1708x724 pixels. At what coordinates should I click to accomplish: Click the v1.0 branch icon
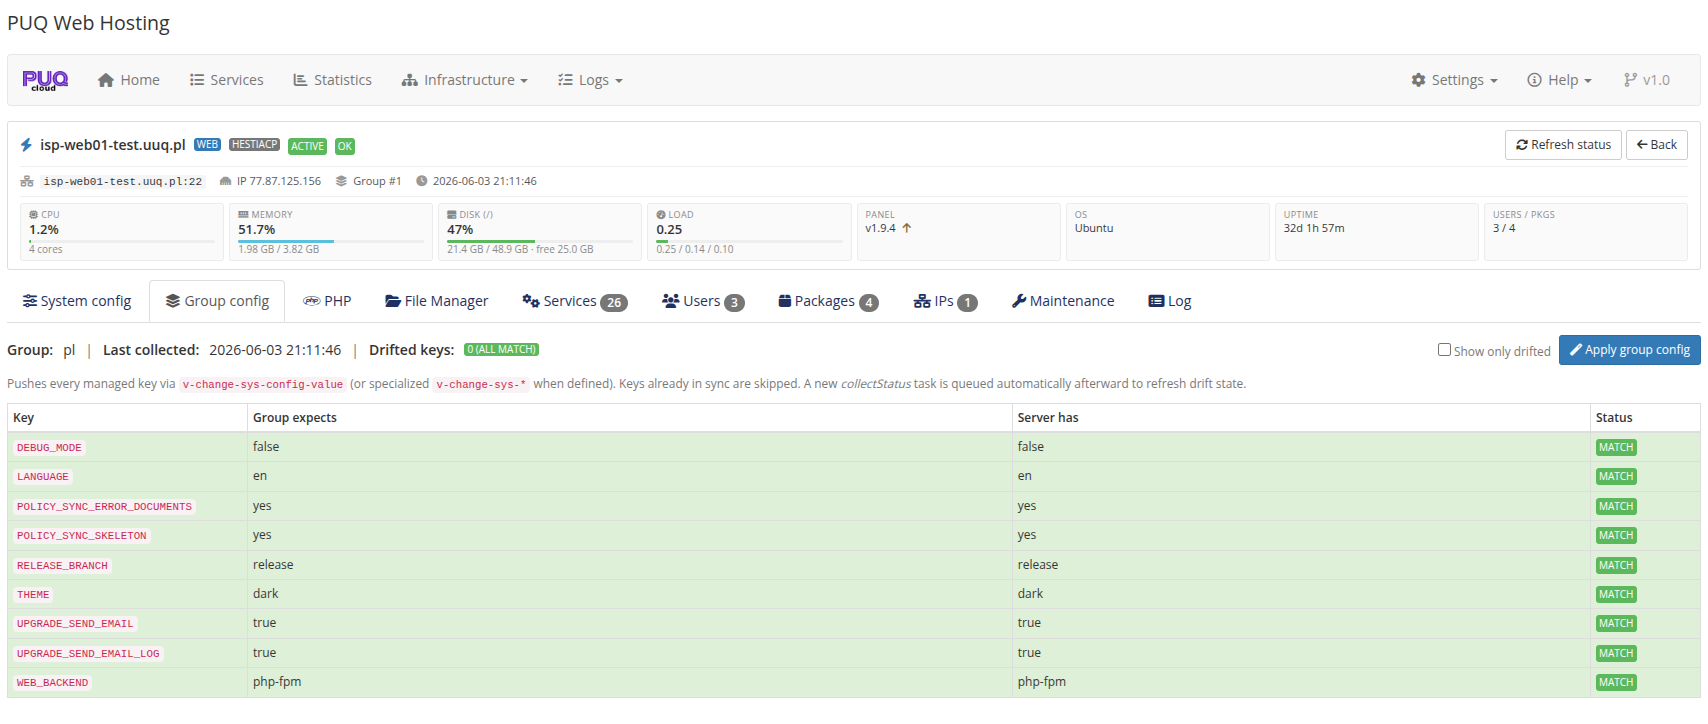pyautogui.click(x=1630, y=80)
